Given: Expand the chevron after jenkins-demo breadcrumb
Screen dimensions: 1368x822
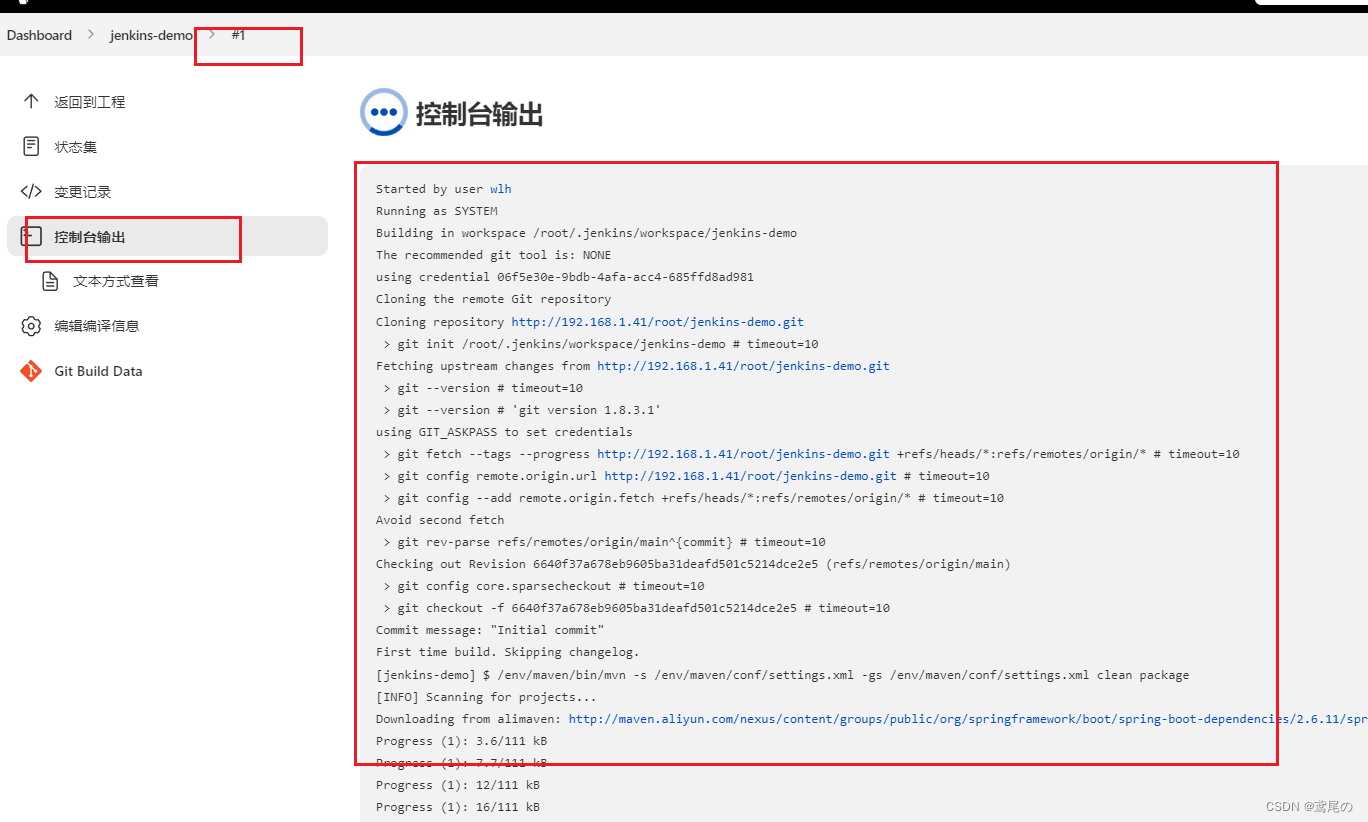Looking at the screenshot, I should [212, 35].
